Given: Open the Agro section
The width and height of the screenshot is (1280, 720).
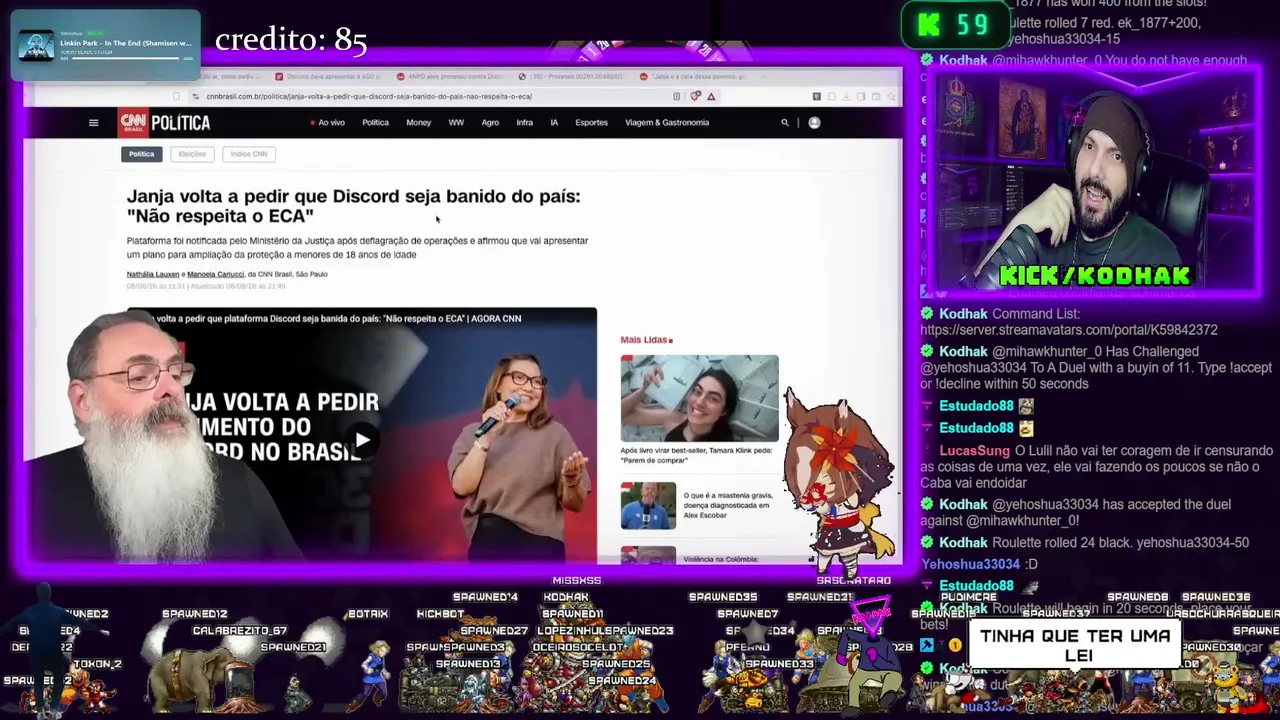Looking at the screenshot, I should pyautogui.click(x=490, y=123).
